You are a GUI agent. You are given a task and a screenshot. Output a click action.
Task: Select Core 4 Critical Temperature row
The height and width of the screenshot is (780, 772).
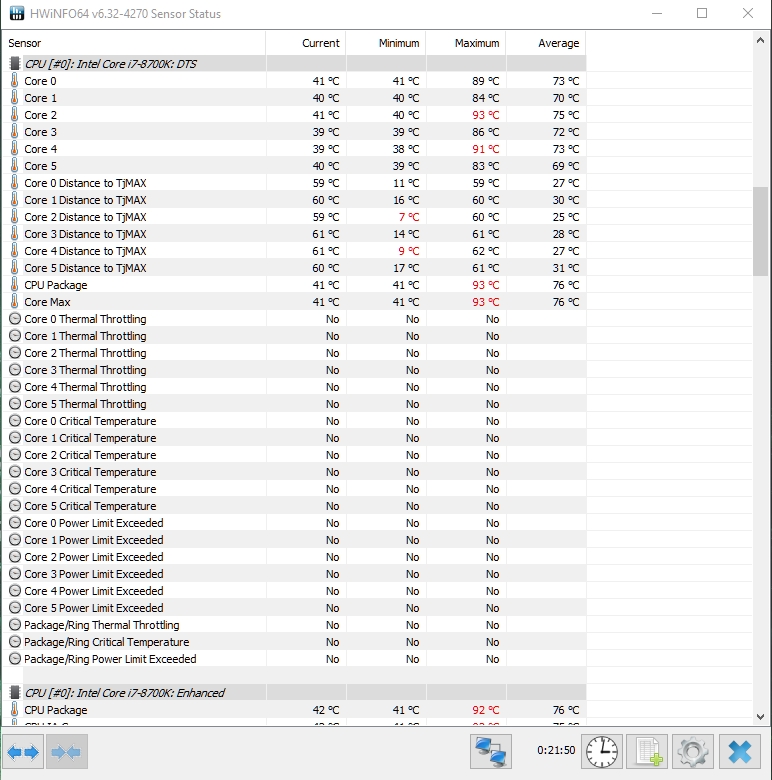coord(294,489)
